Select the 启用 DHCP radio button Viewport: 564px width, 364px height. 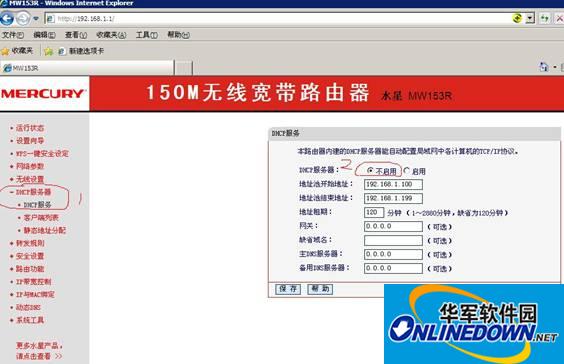406,171
